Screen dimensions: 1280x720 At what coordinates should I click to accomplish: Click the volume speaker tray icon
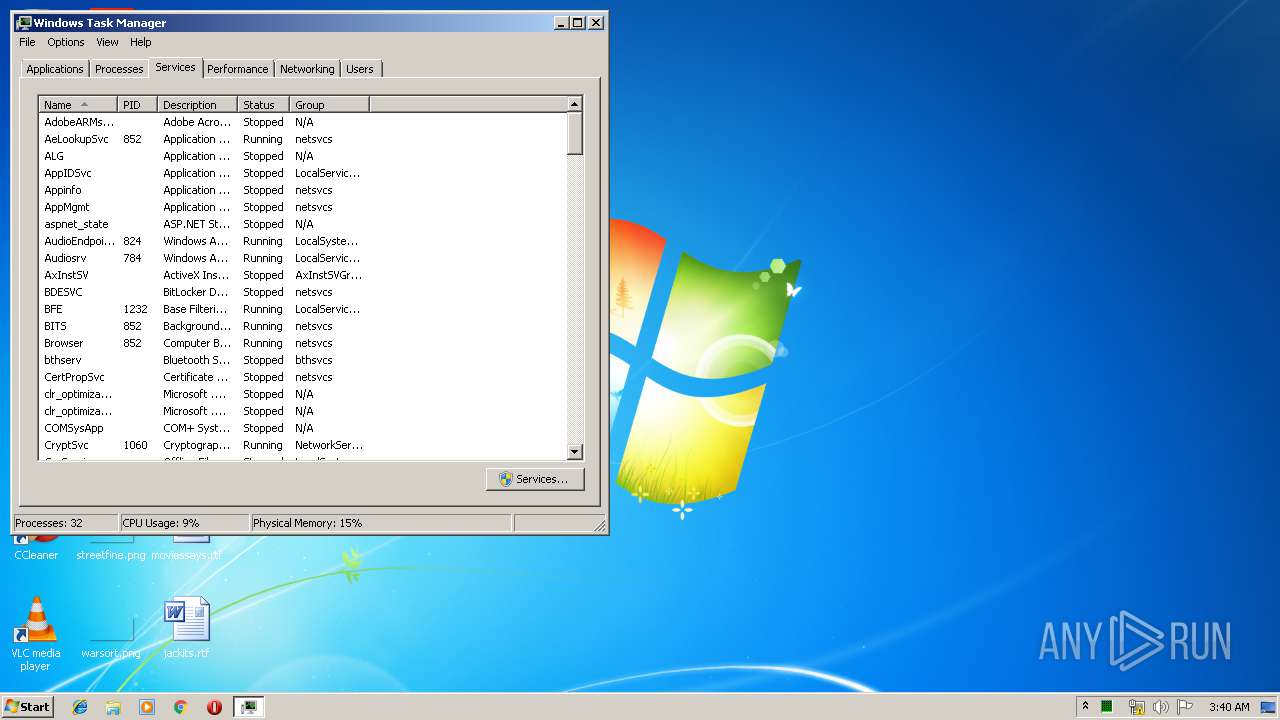pyautogui.click(x=1160, y=707)
